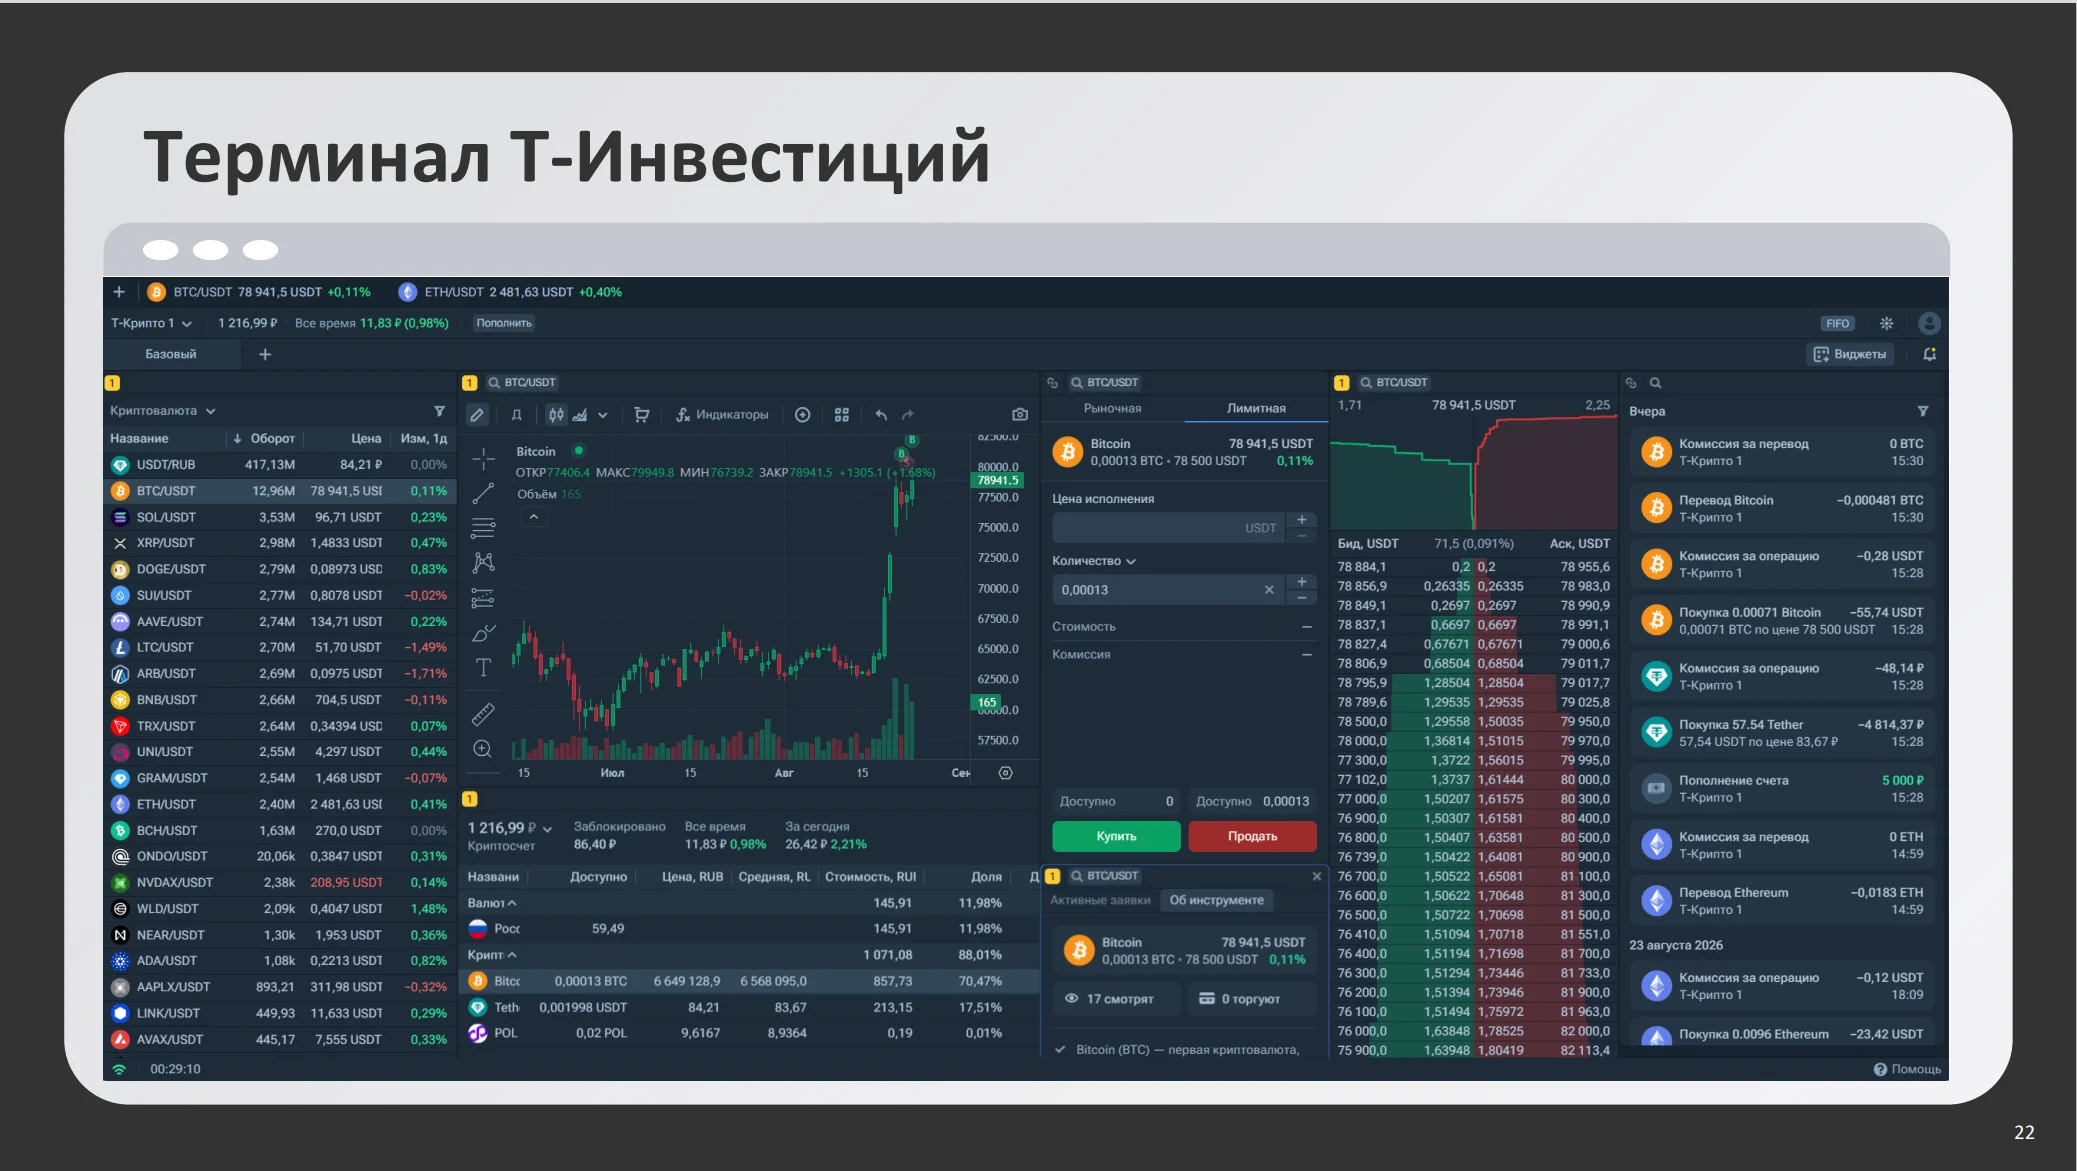Click the zoom-in magnifier on the chart
The width and height of the screenshot is (2077, 1171).
(x=483, y=749)
